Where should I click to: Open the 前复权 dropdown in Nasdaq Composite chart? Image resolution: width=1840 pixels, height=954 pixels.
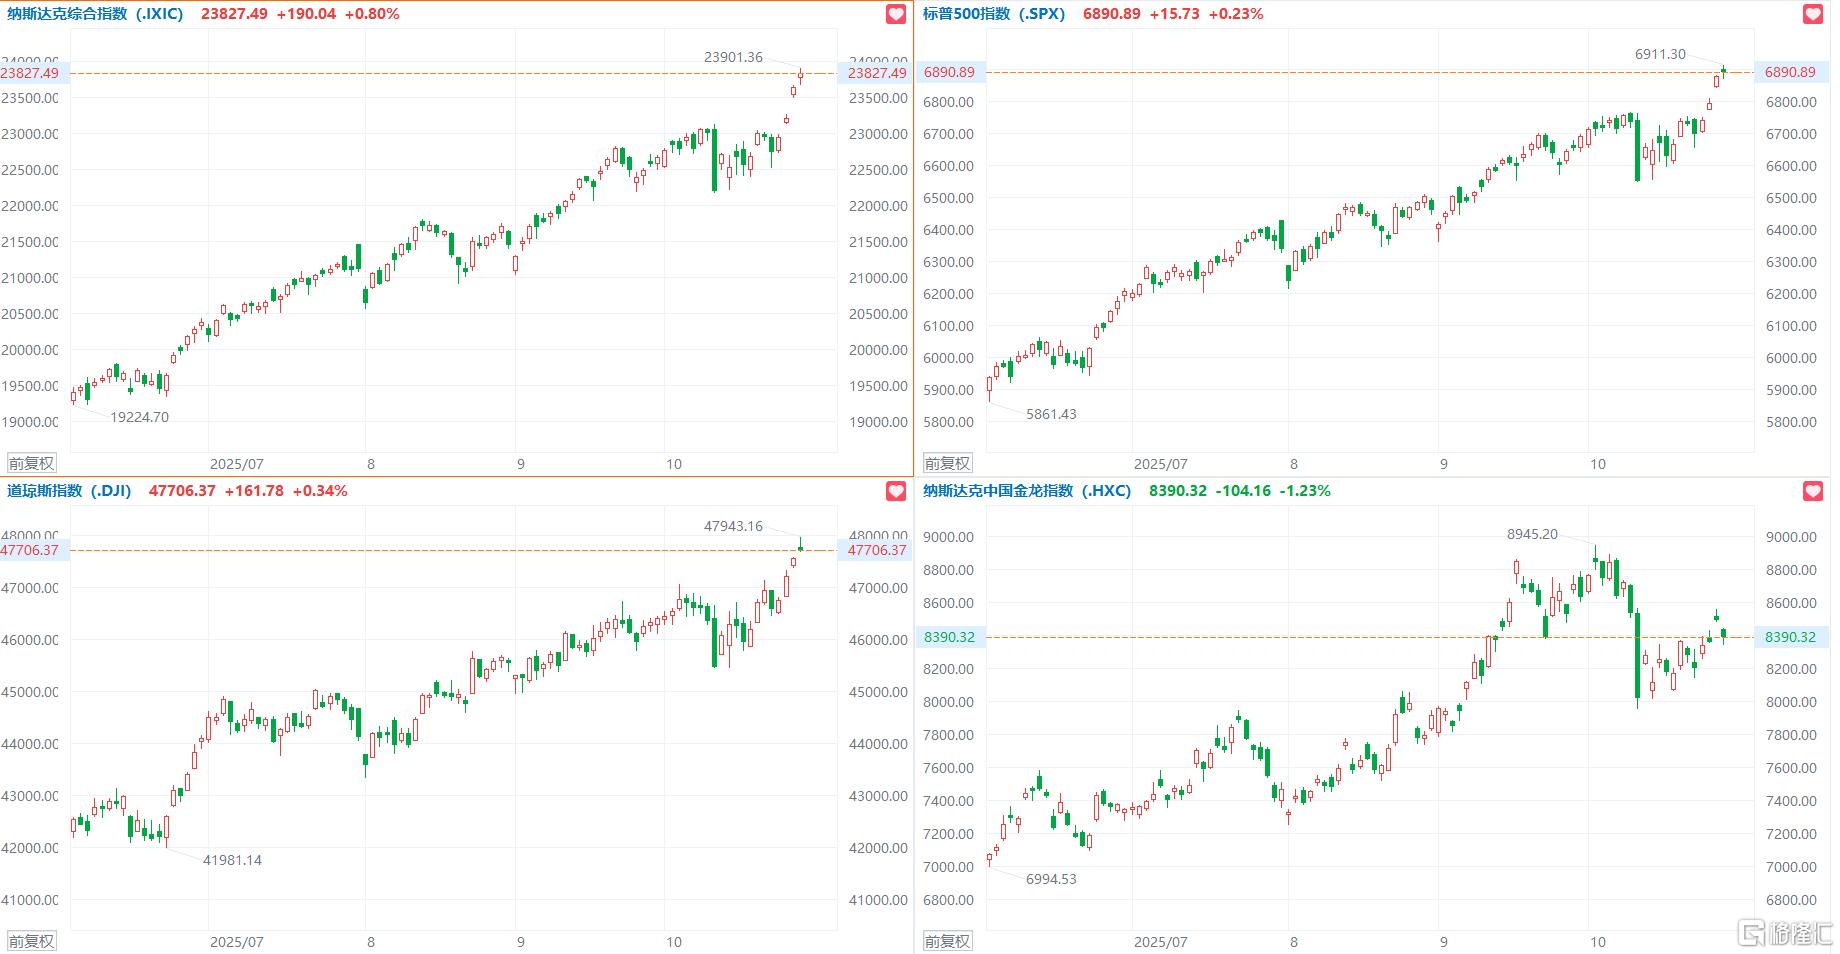coord(32,463)
